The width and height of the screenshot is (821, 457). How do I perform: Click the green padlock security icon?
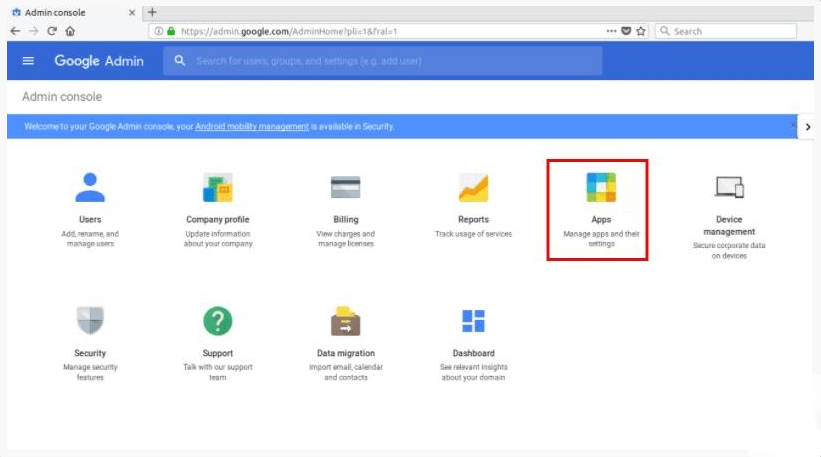pyautogui.click(x=171, y=31)
